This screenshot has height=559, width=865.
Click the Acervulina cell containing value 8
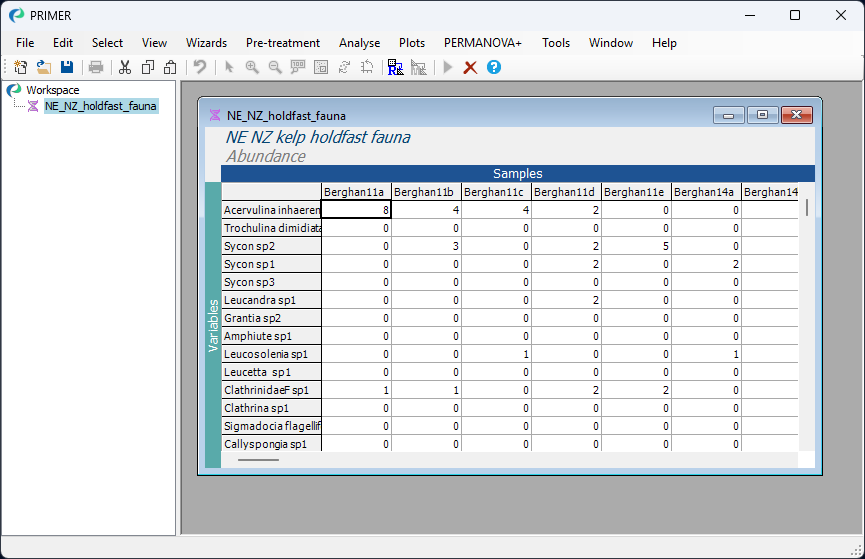click(356, 210)
